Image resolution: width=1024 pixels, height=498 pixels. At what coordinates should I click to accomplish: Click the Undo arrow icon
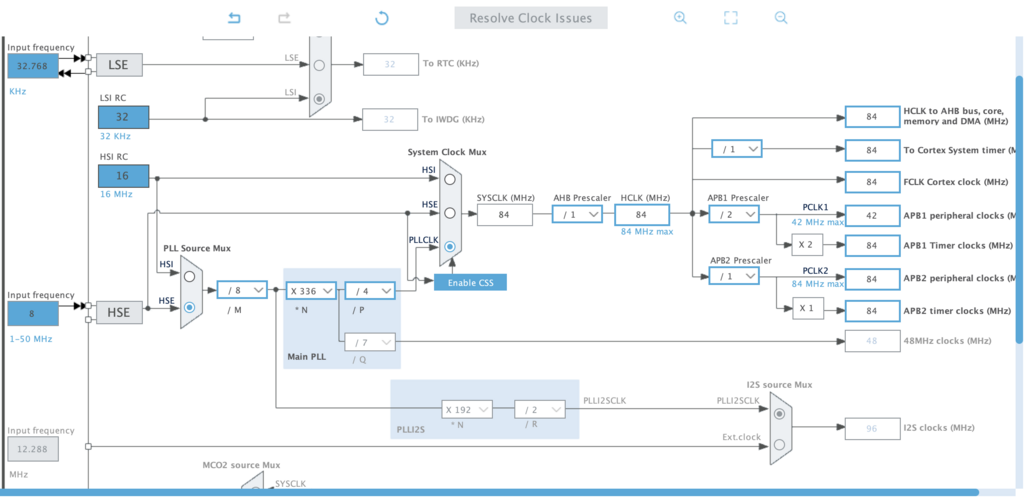pos(234,18)
